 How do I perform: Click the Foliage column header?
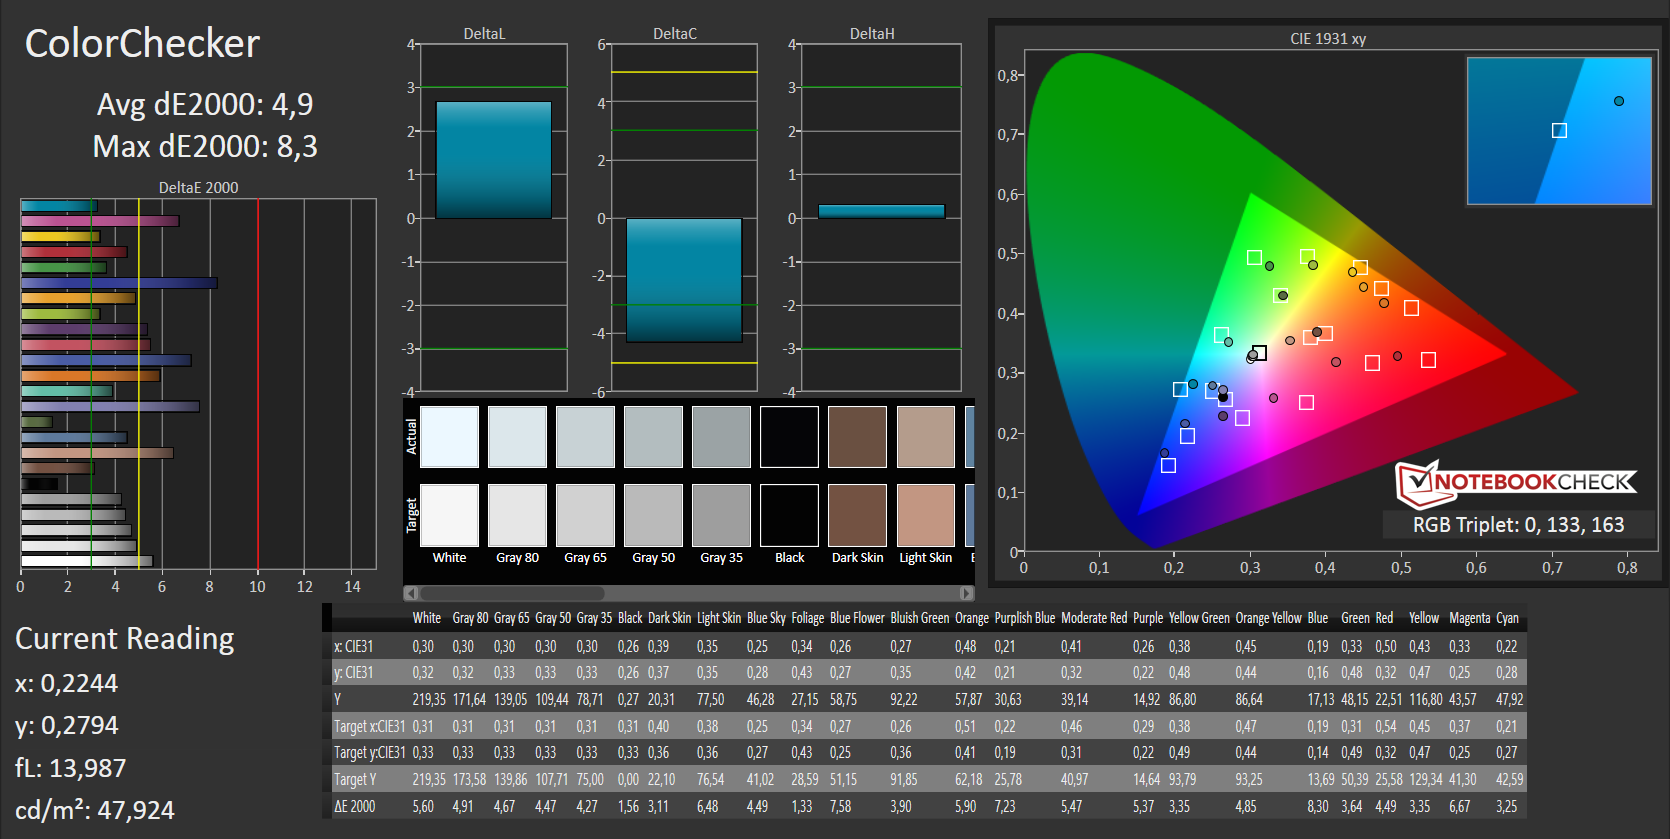[808, 618]
